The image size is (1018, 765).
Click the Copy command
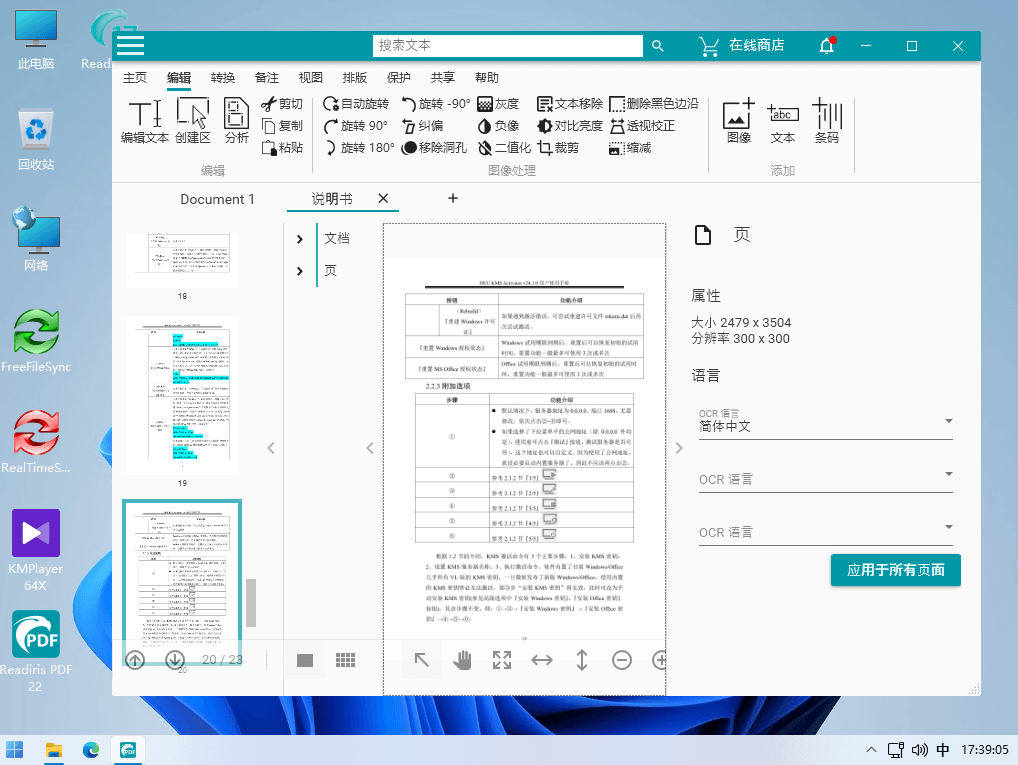click(282, 126)
